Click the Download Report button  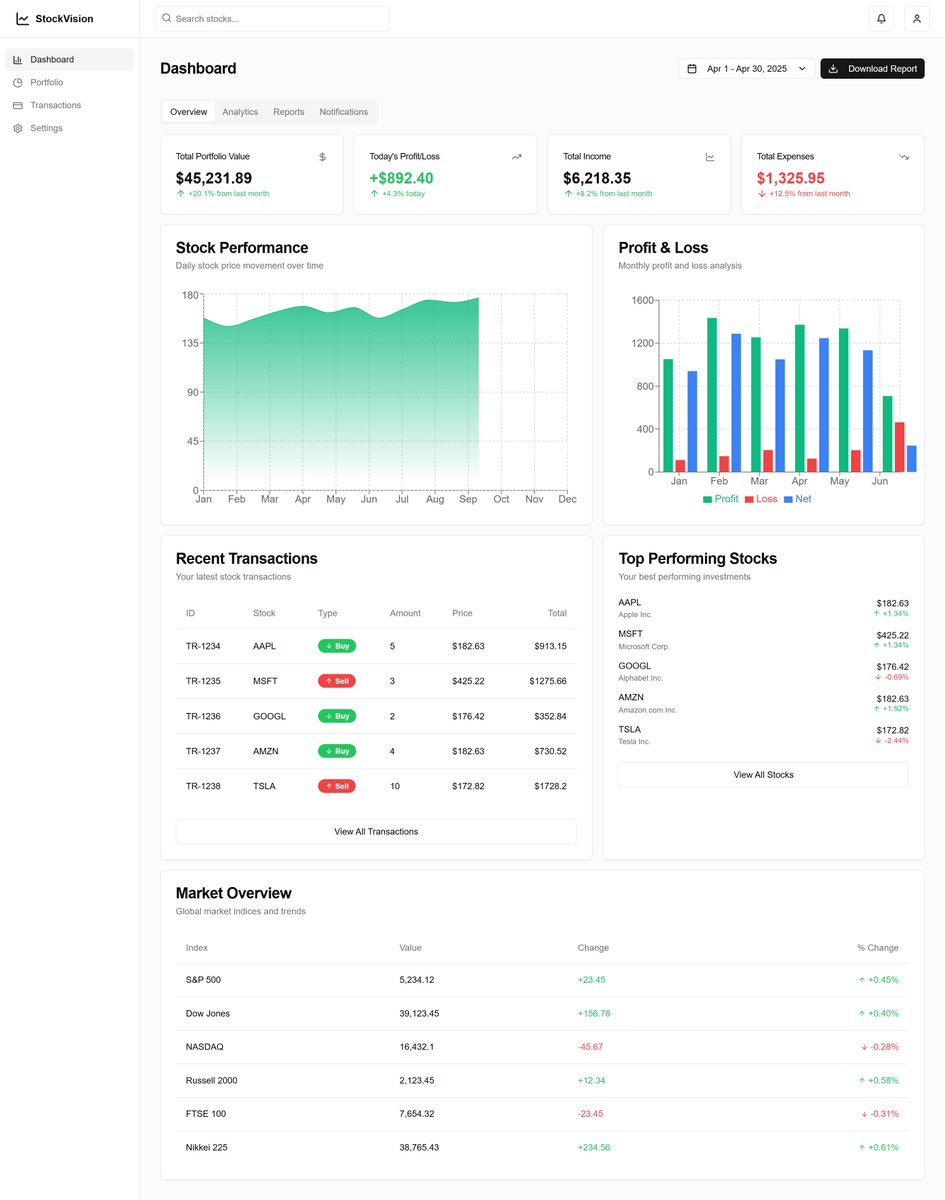pos(872,69)
